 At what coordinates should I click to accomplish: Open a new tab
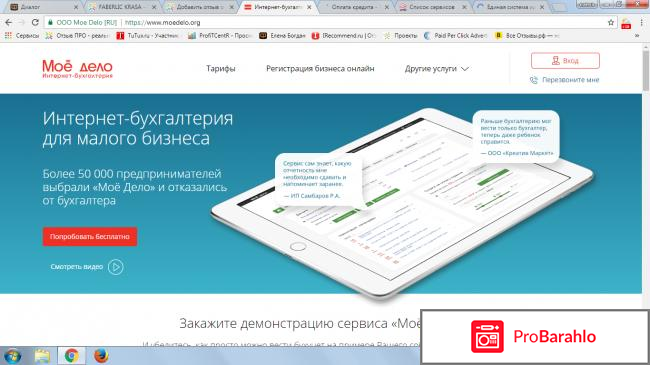pyautogui.click(x=560, y=7)
